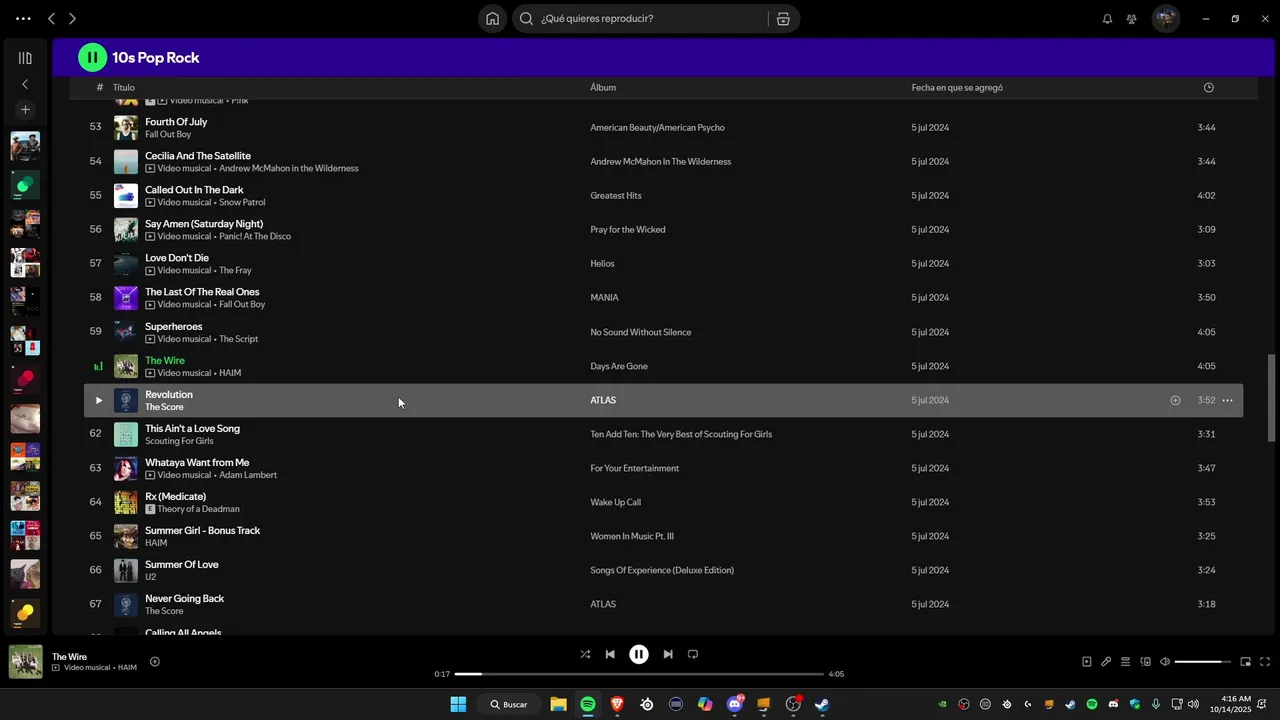Viewport: 1280px width, 720px height.
Task: Enter full screen mode
Action: (1265, 661)
